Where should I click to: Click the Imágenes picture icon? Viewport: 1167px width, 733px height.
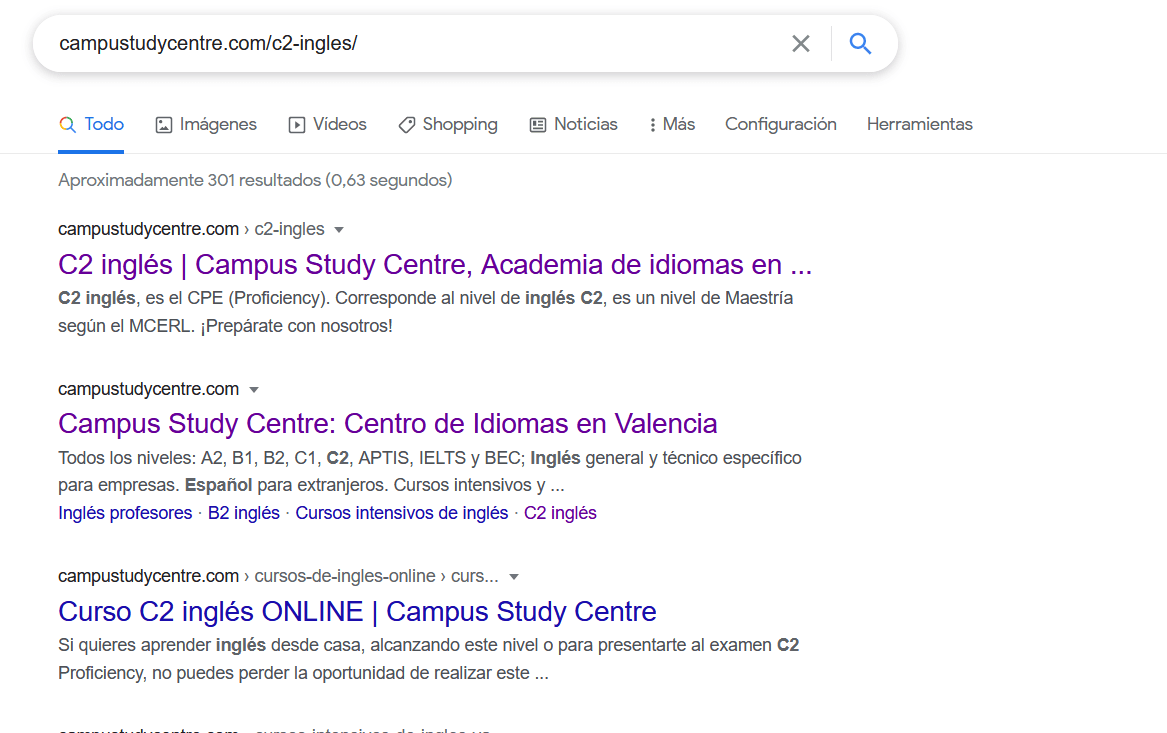[x=164, y=125]
